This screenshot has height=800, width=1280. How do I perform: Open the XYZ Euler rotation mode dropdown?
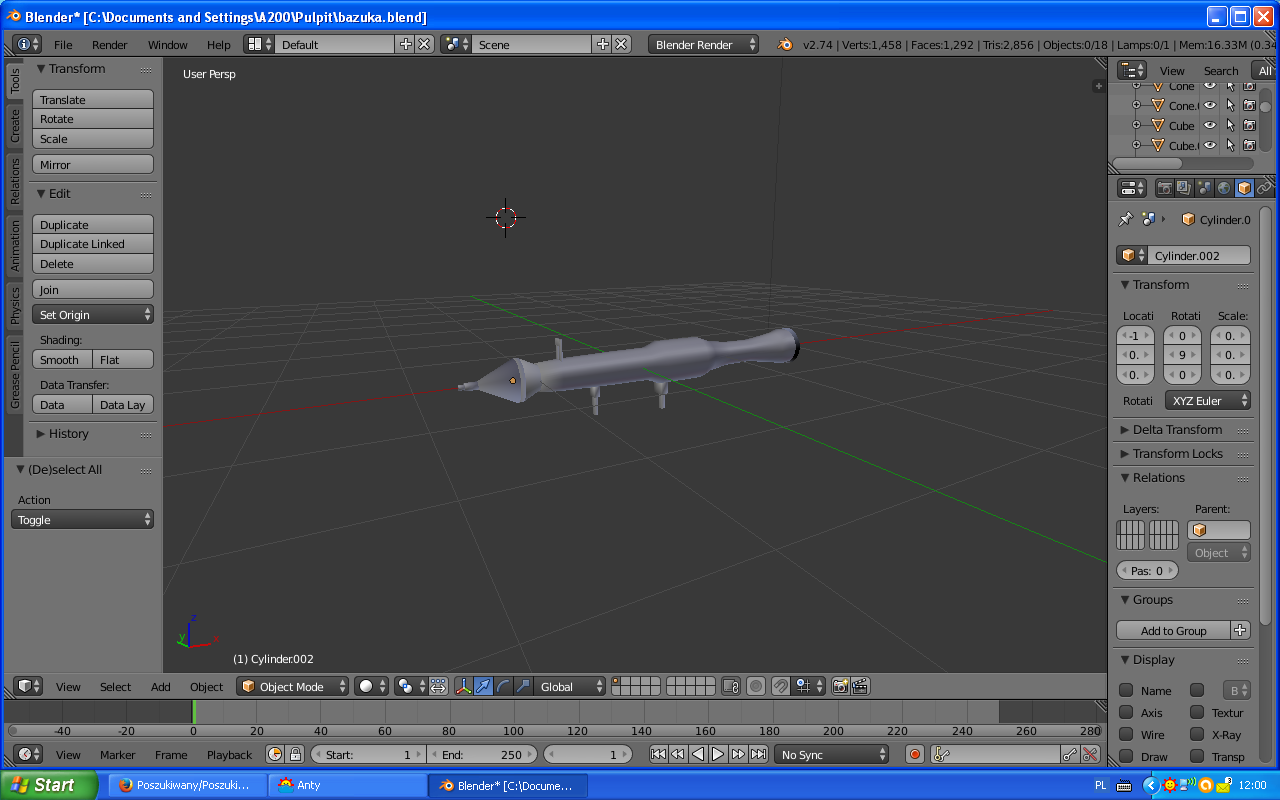click(x=1208, y=401)
